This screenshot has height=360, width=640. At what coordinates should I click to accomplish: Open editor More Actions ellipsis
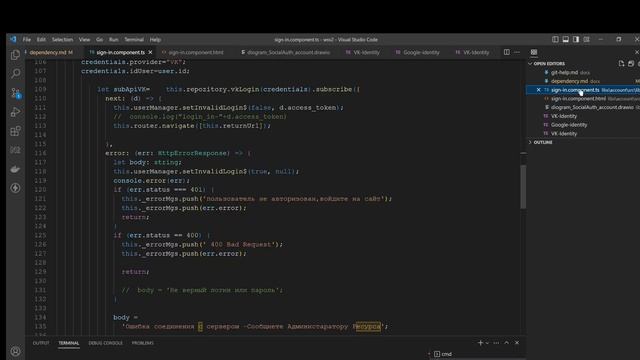point(517,52)
